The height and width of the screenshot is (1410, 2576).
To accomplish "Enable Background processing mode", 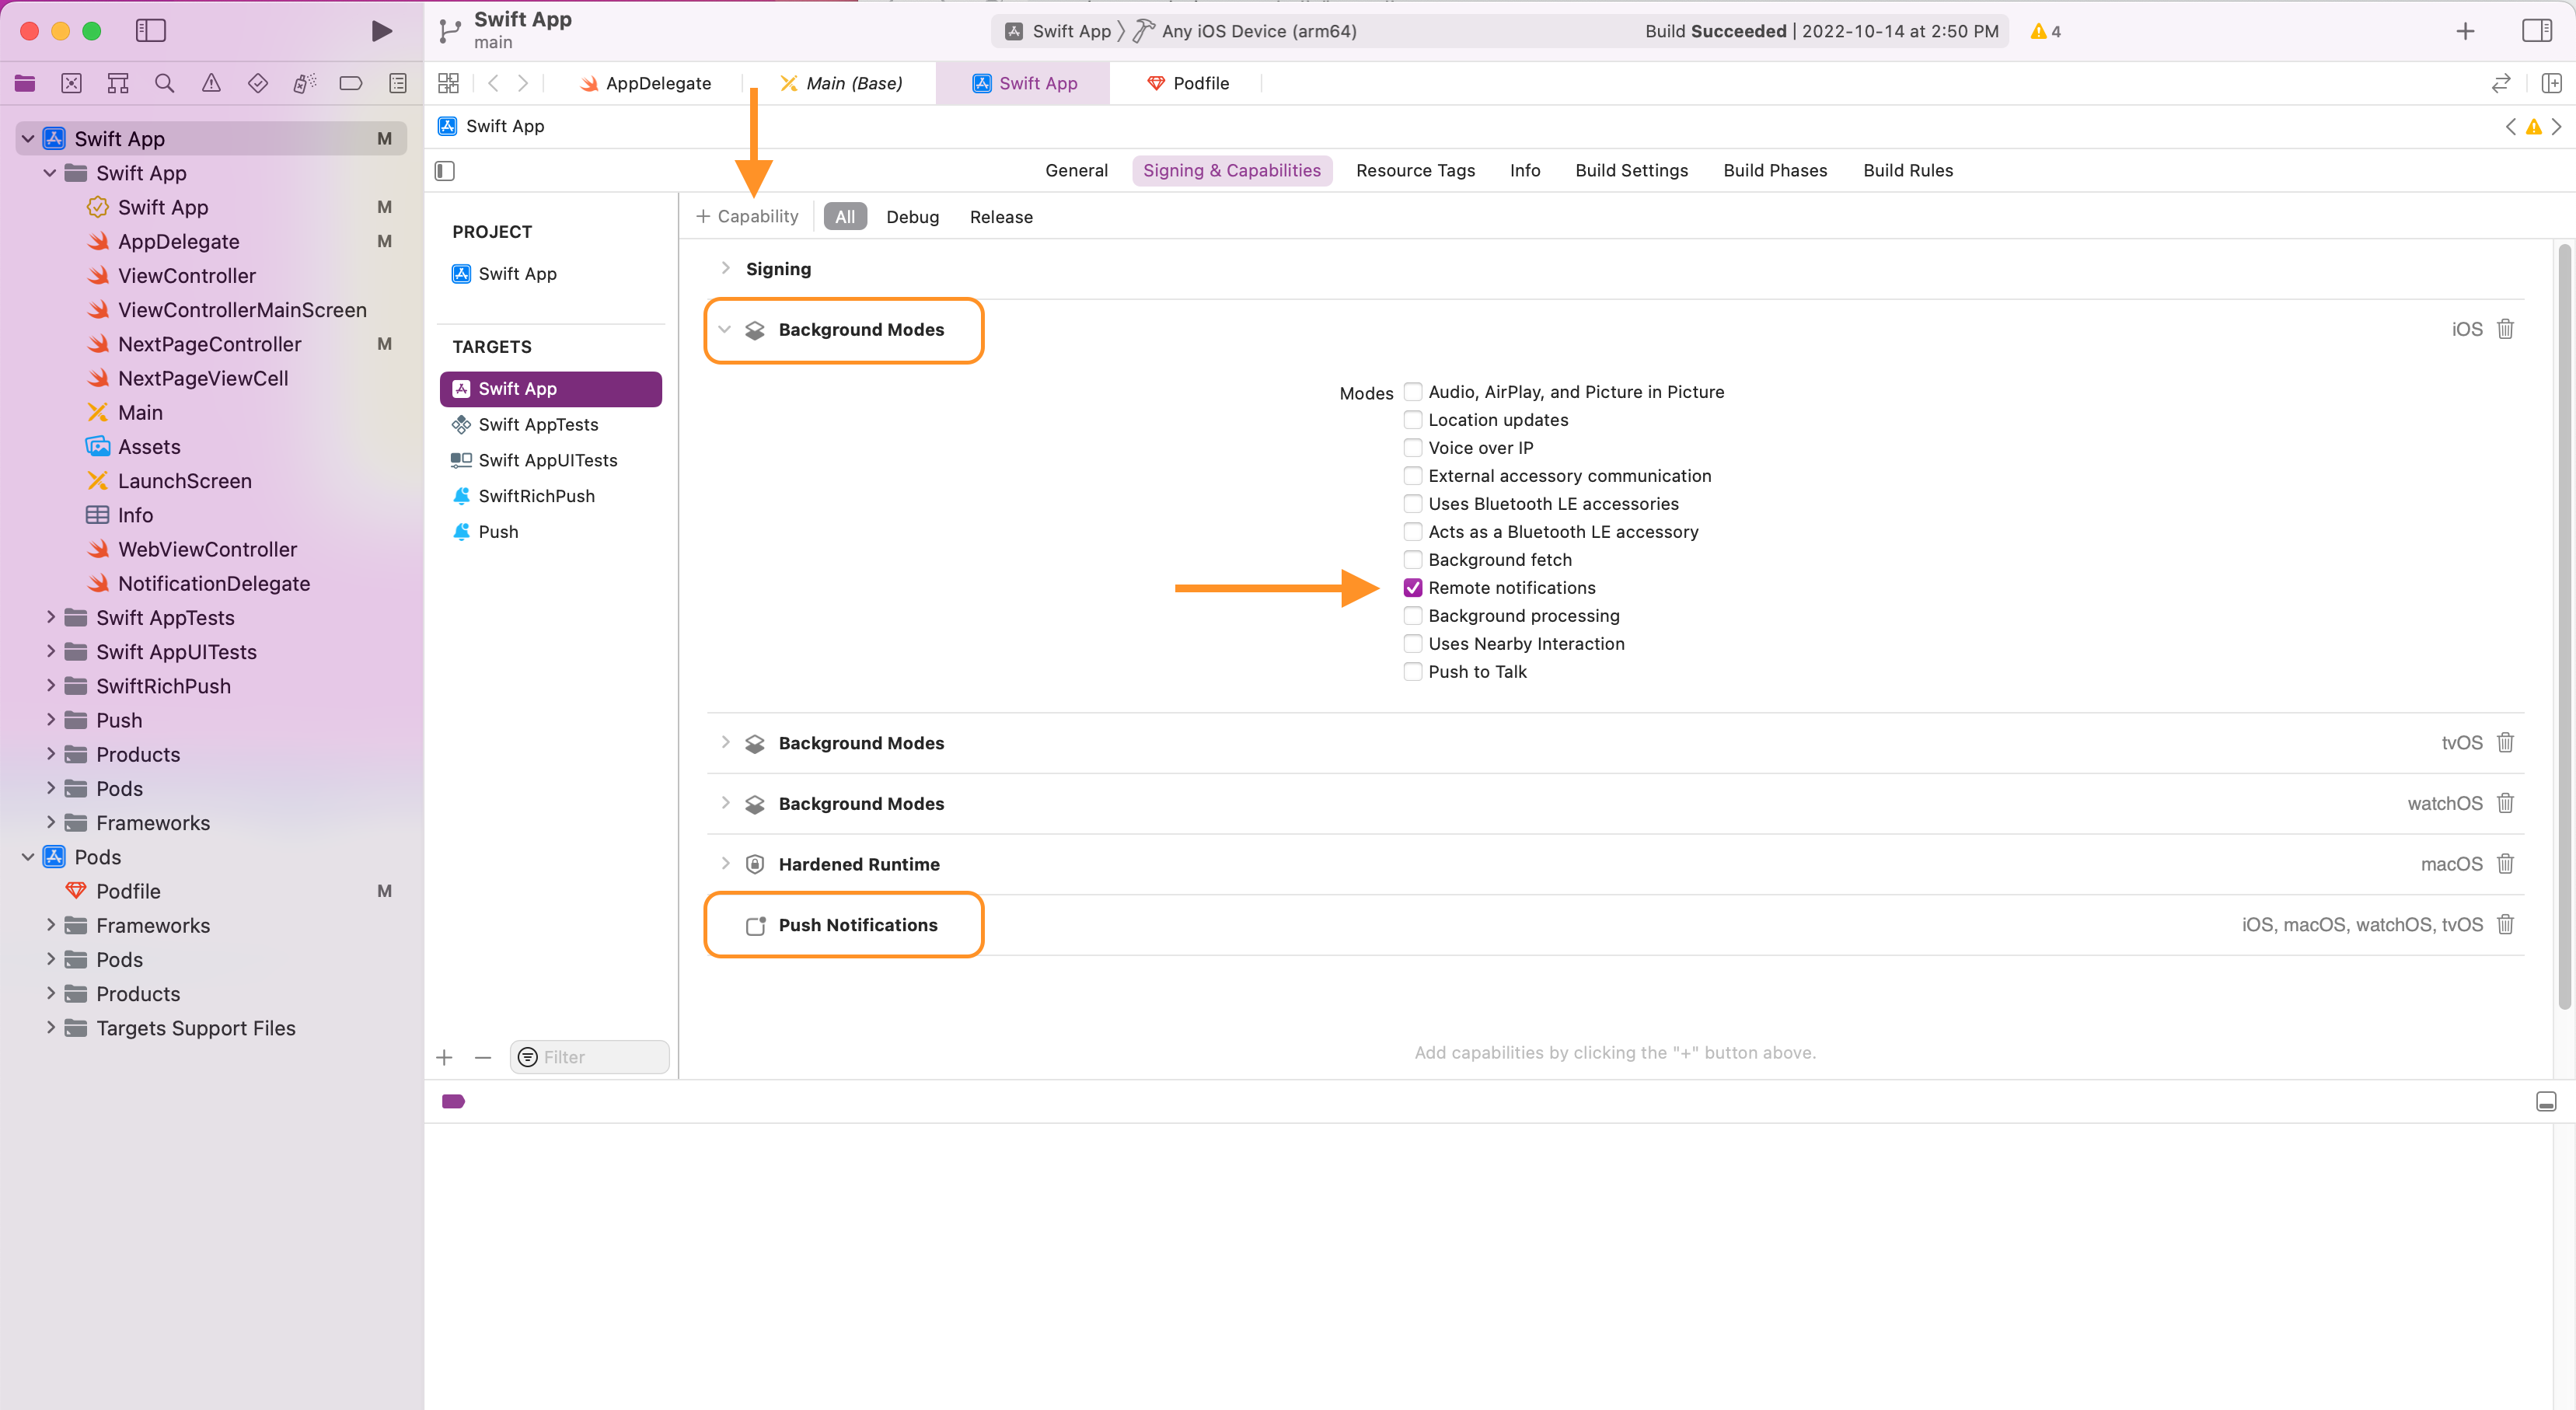I will [x=1413, y=615].
